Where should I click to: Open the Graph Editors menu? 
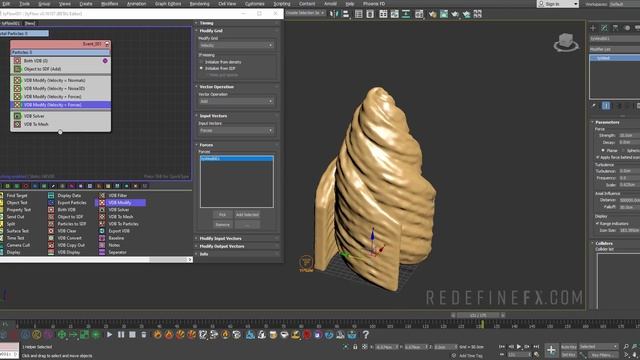[x=168, y=4]
